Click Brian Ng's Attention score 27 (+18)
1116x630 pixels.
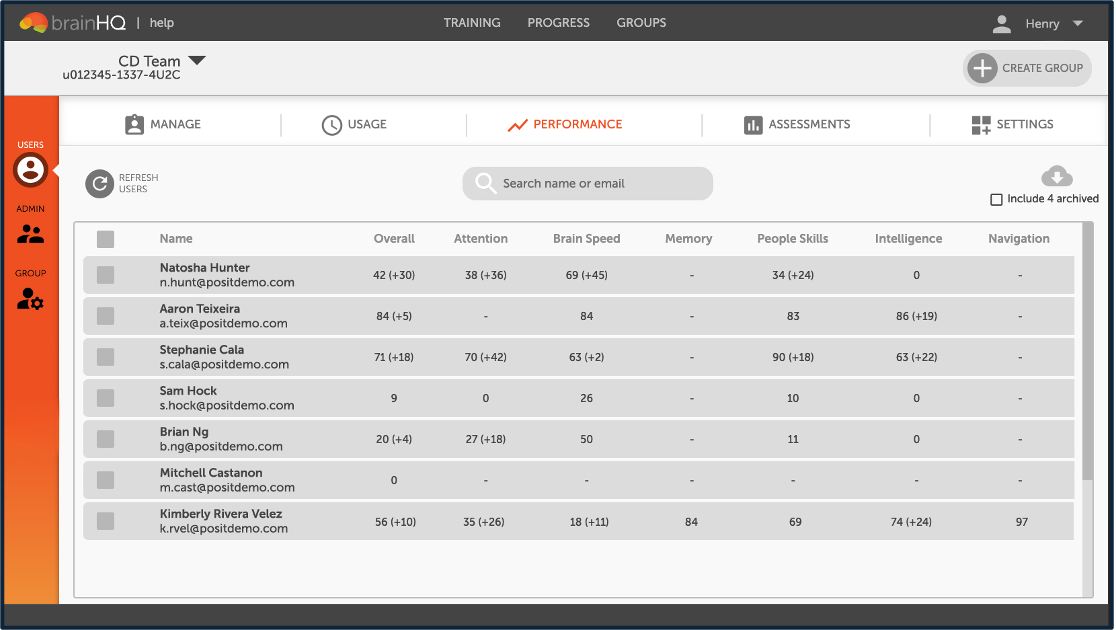pyautogui.click(x=485, y=439)
